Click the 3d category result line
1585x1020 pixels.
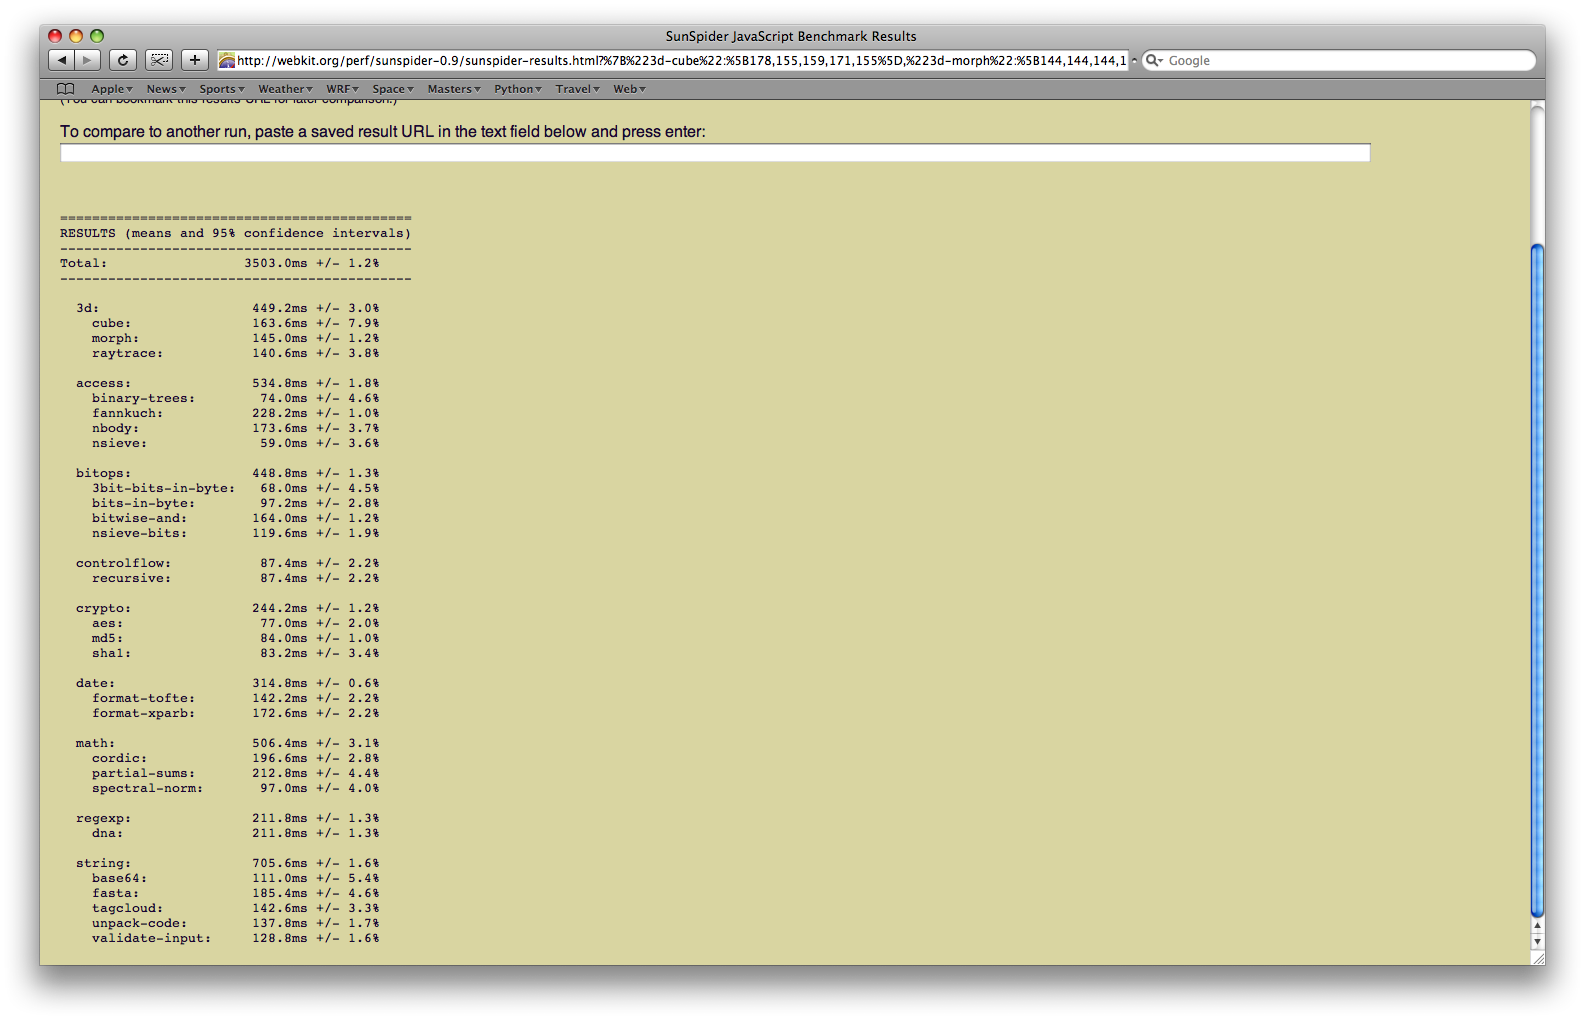228,309
